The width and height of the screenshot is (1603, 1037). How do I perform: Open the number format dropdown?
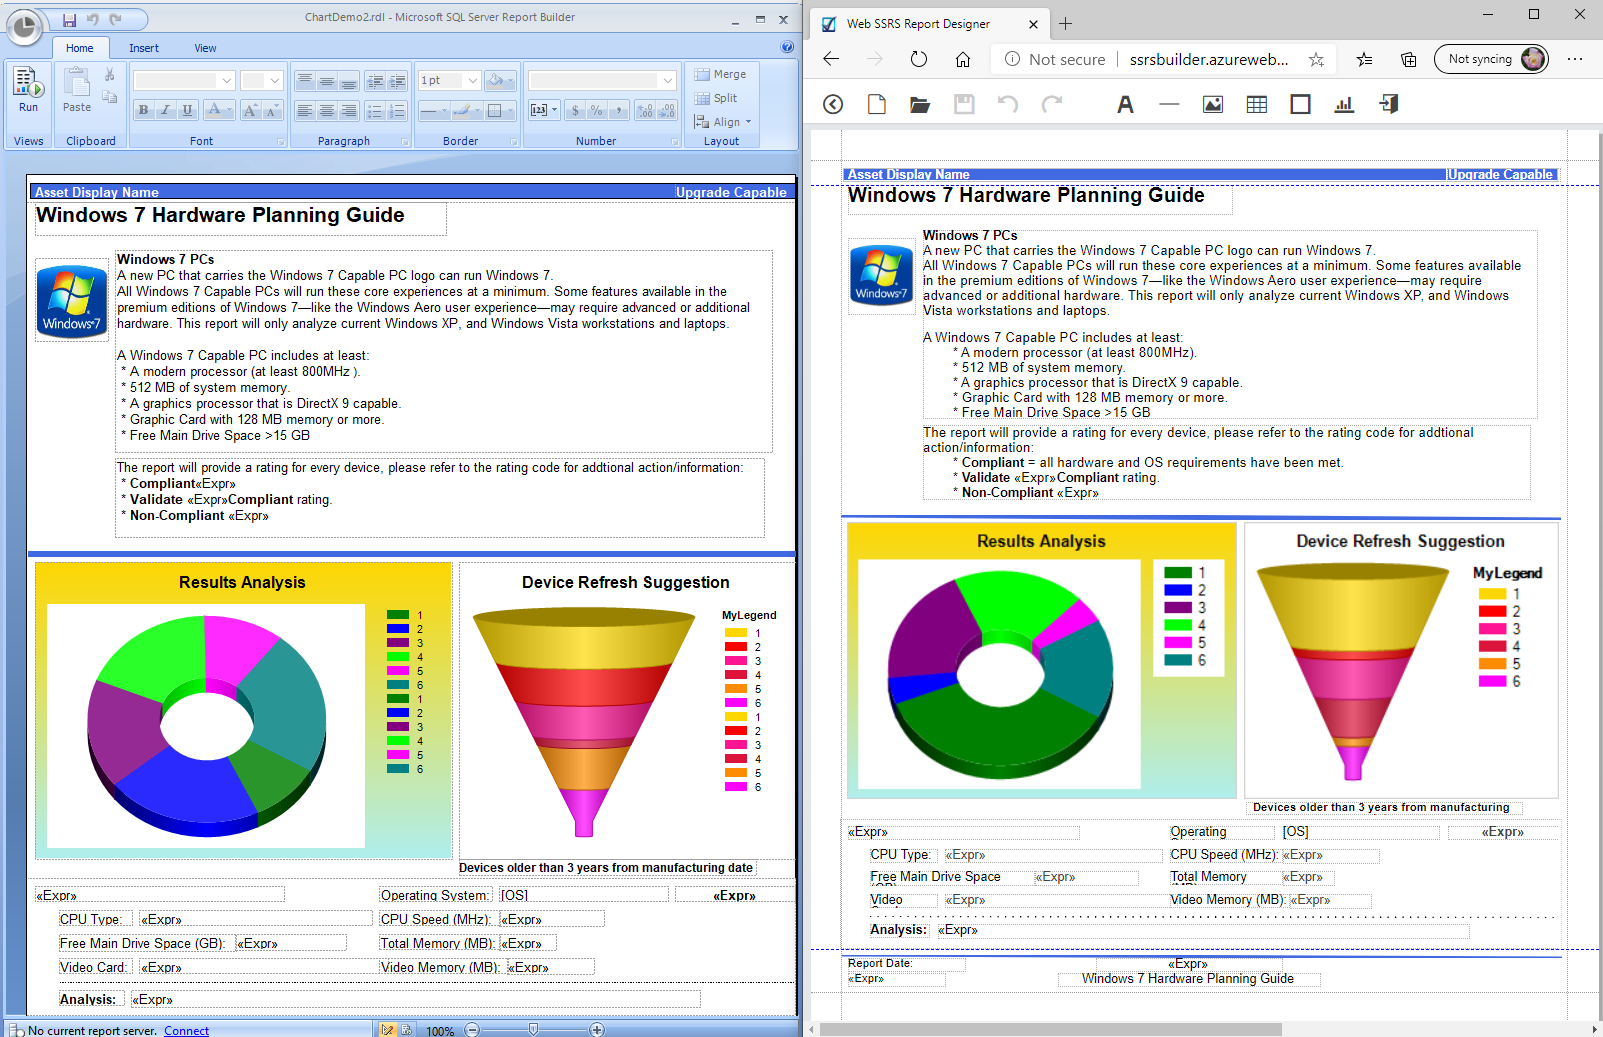pos(667,80)
